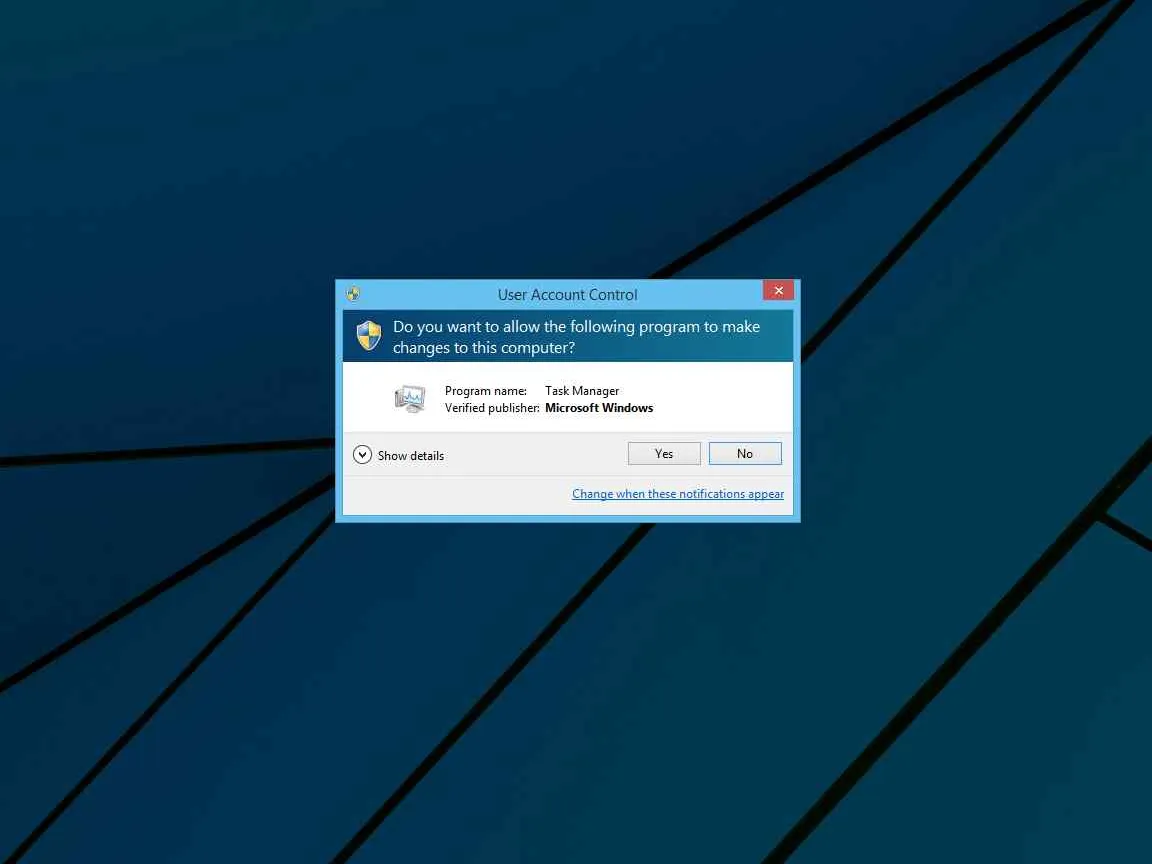Image resolution: width=1152 pixels, height=864 pixels.
Task: Click No to deny the program
Action: [x=745, y=453]
